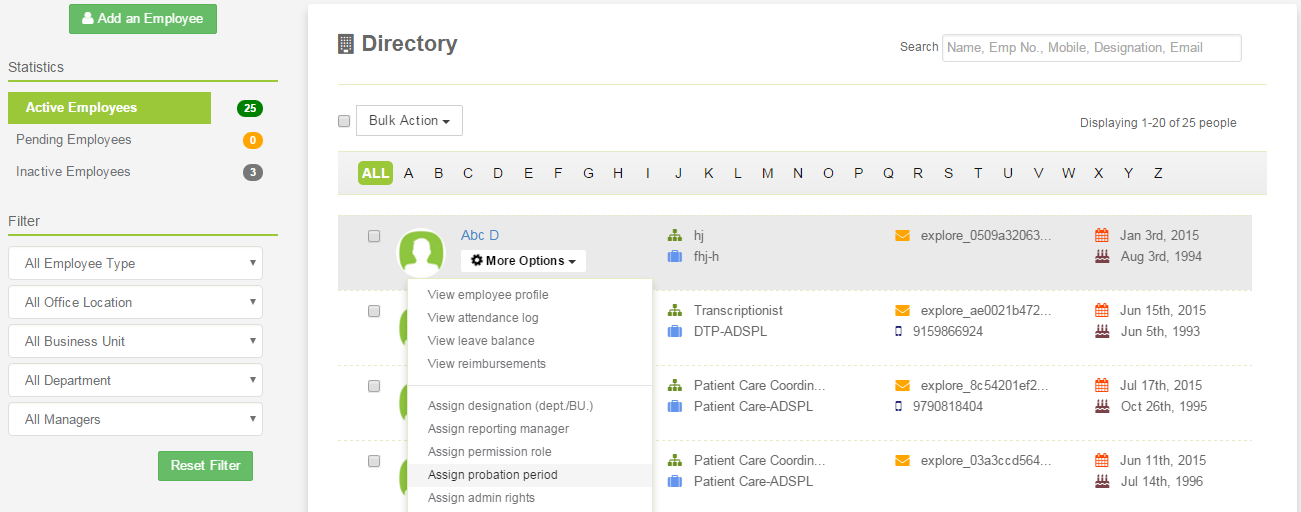
Task: Click the org-chart icon next to hj
Action: [x=675, y=236]
